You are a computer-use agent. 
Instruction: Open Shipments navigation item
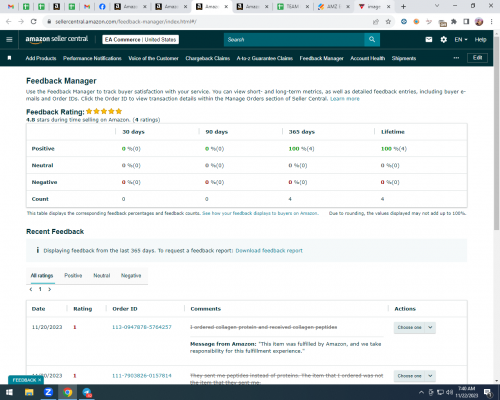click(x=404, y=58)
